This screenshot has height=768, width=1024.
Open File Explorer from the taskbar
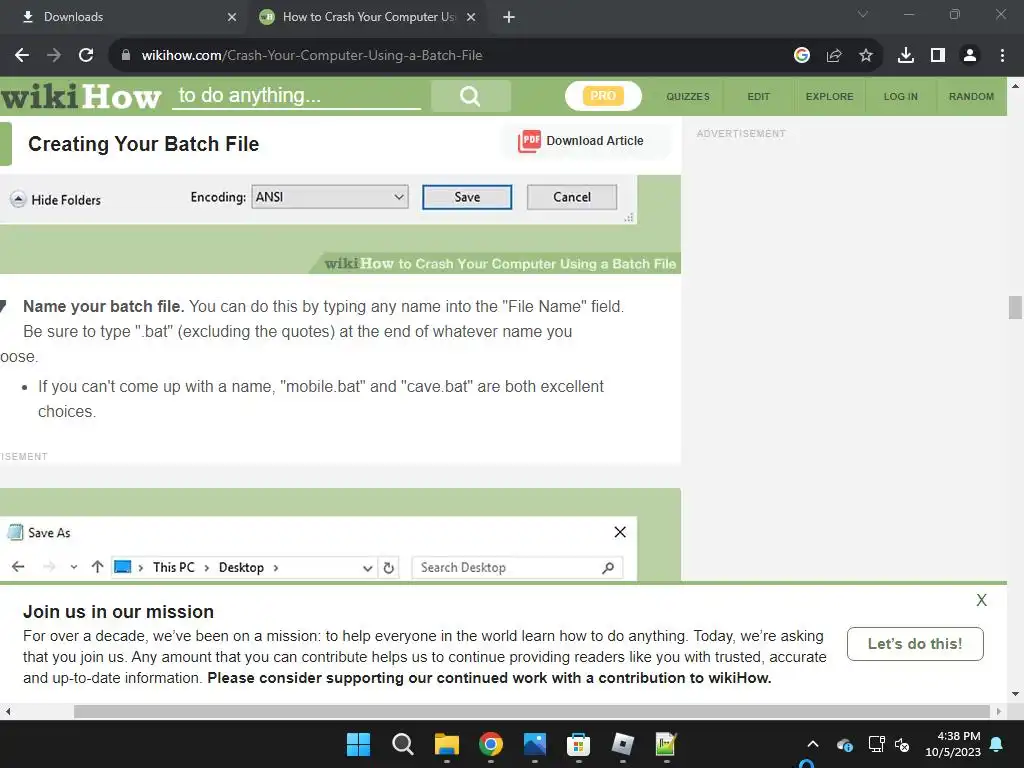(x=447, y=744)
